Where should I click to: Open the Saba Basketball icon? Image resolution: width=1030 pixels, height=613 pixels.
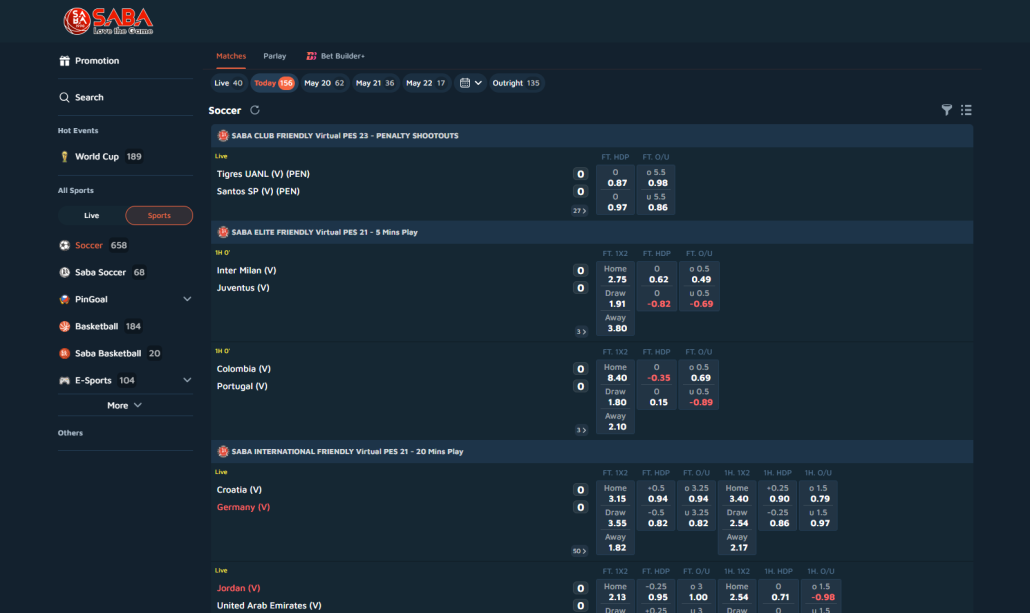click(x=64, y=353)
